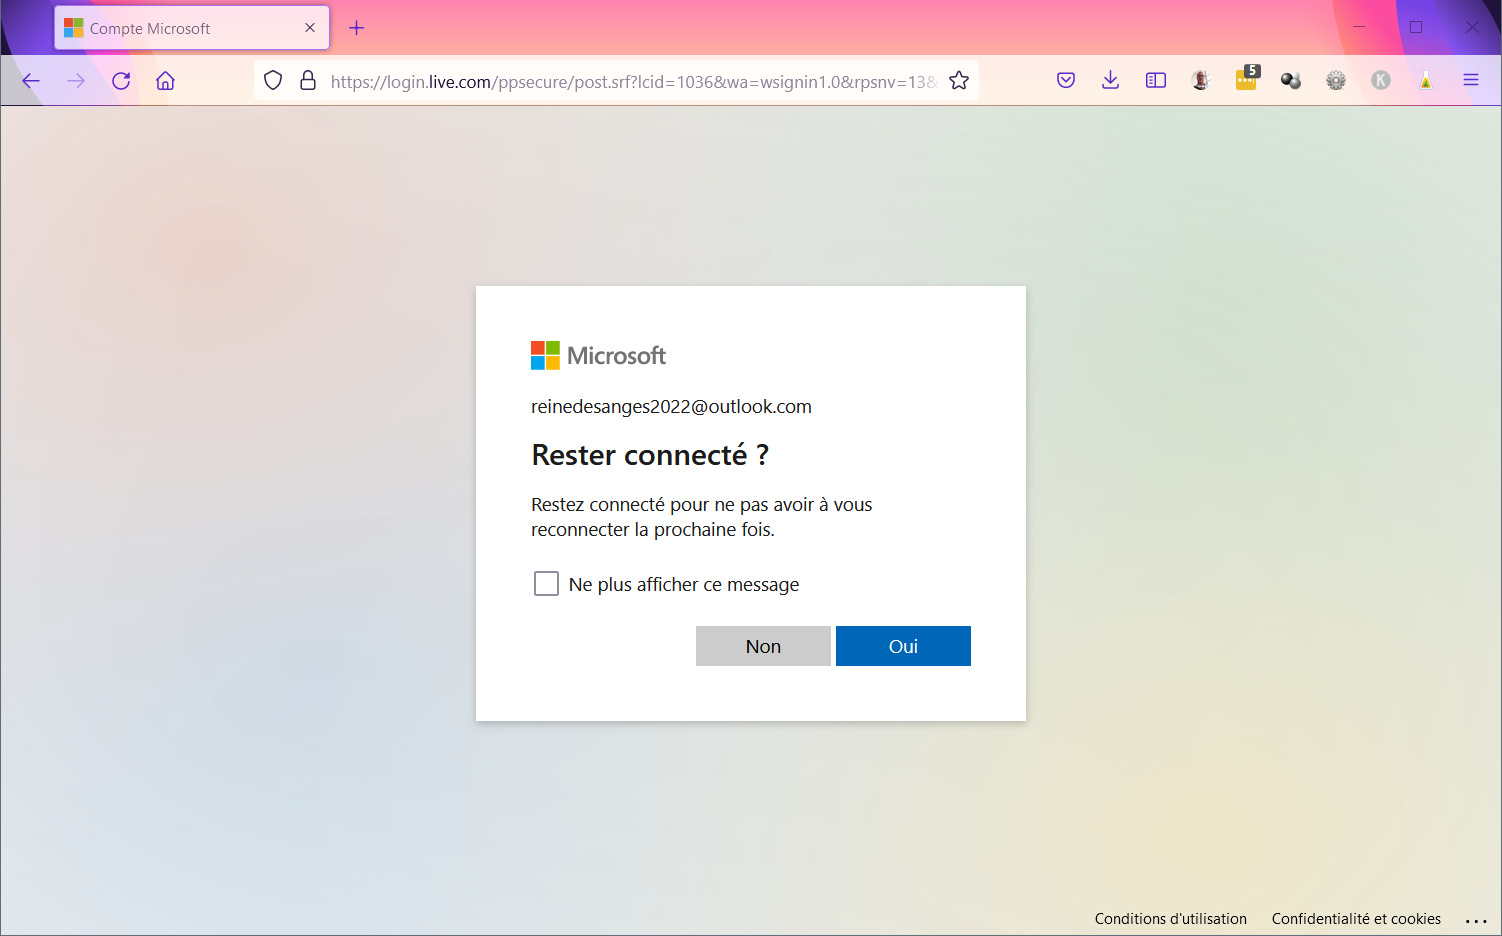Screen dimensions: 1502x936
Task: Minimize the browser window
Action: pyautogui.click(x=1359, y=27)
